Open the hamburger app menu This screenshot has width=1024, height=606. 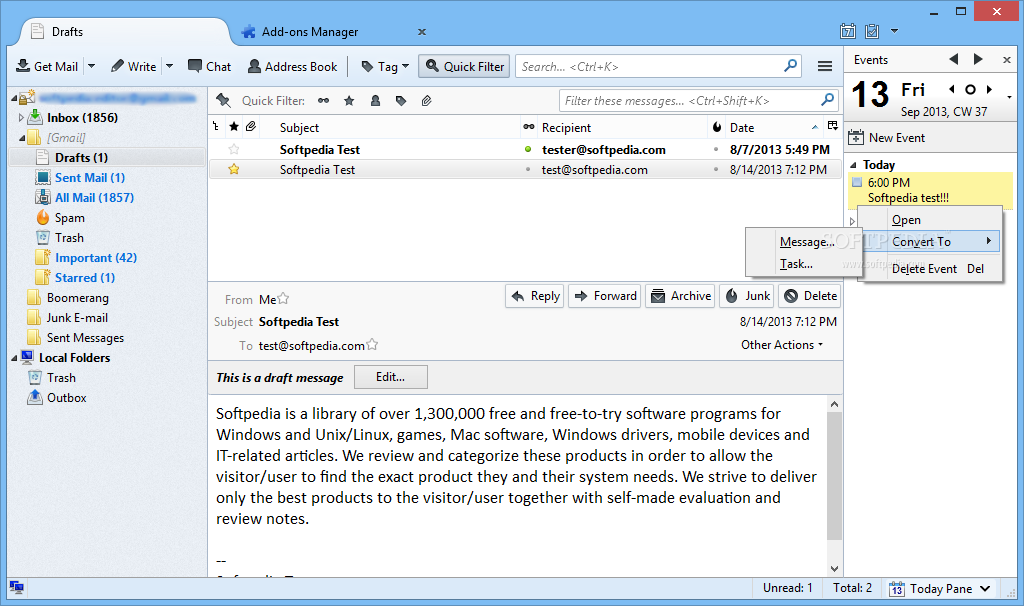(x=825, y=67)
